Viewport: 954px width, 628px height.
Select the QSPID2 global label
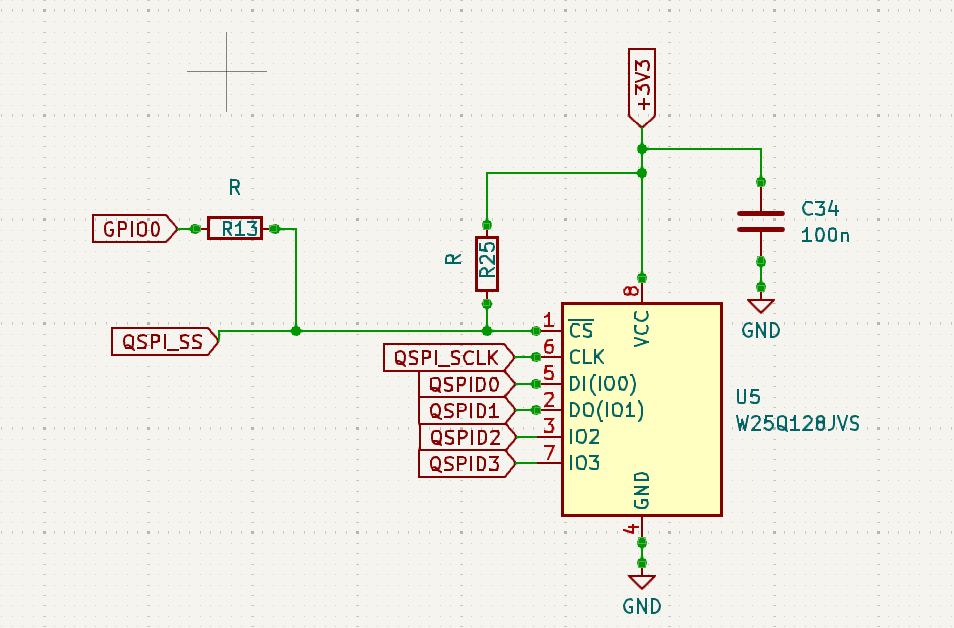[x=465, y=437]
